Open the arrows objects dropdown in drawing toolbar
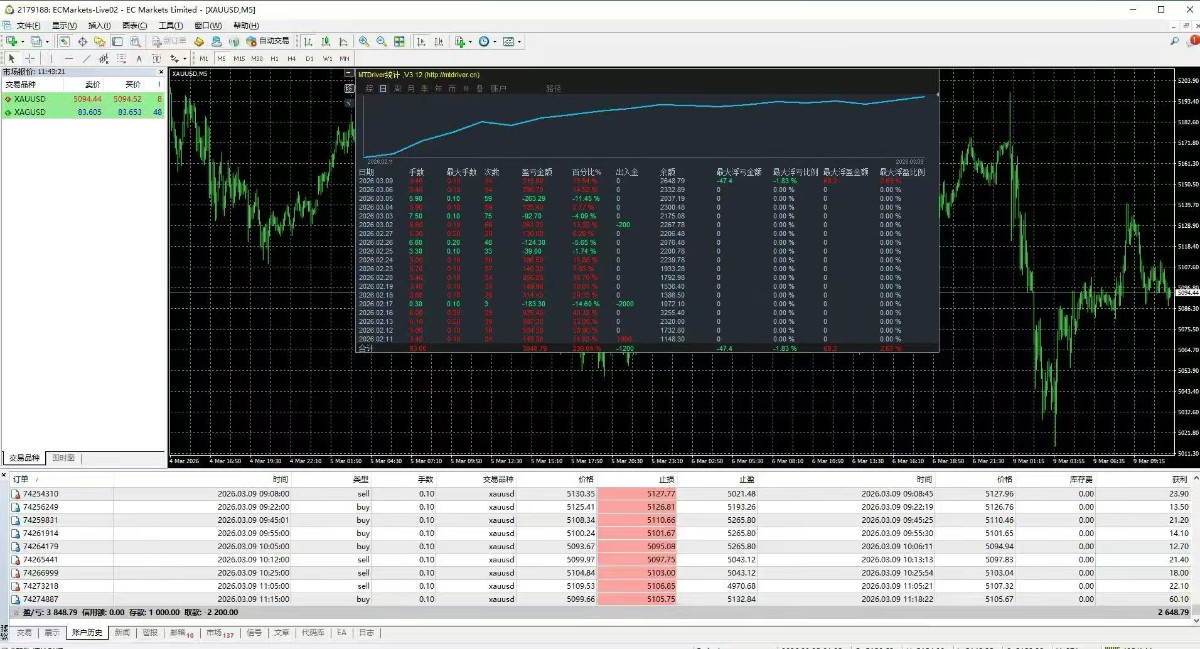The height and width of the screenshot is (649, 1200). (x=186, y=59)
